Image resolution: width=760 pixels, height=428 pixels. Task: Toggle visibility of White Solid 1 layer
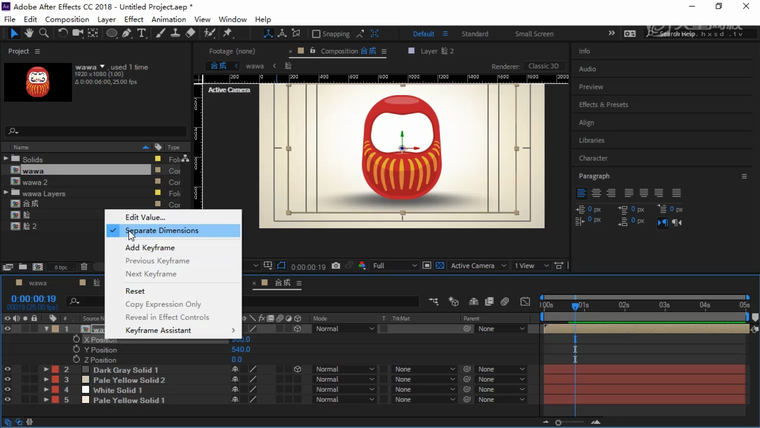click(7, 390)
